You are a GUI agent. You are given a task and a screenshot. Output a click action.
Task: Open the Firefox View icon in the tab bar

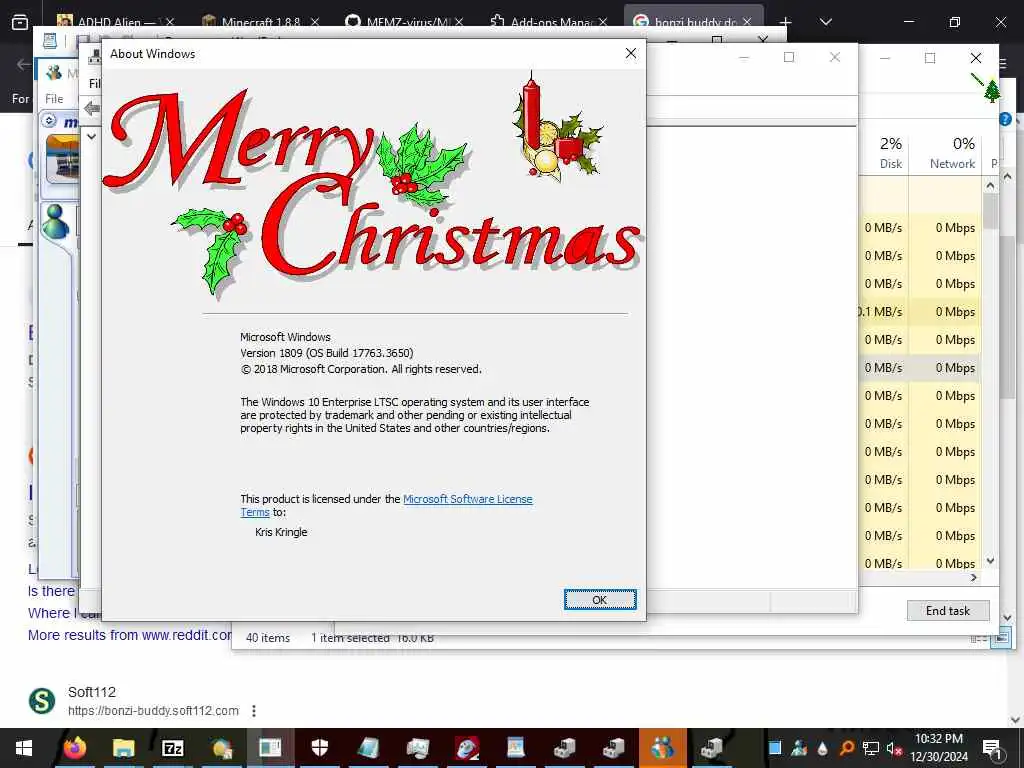tap(20, 22)
